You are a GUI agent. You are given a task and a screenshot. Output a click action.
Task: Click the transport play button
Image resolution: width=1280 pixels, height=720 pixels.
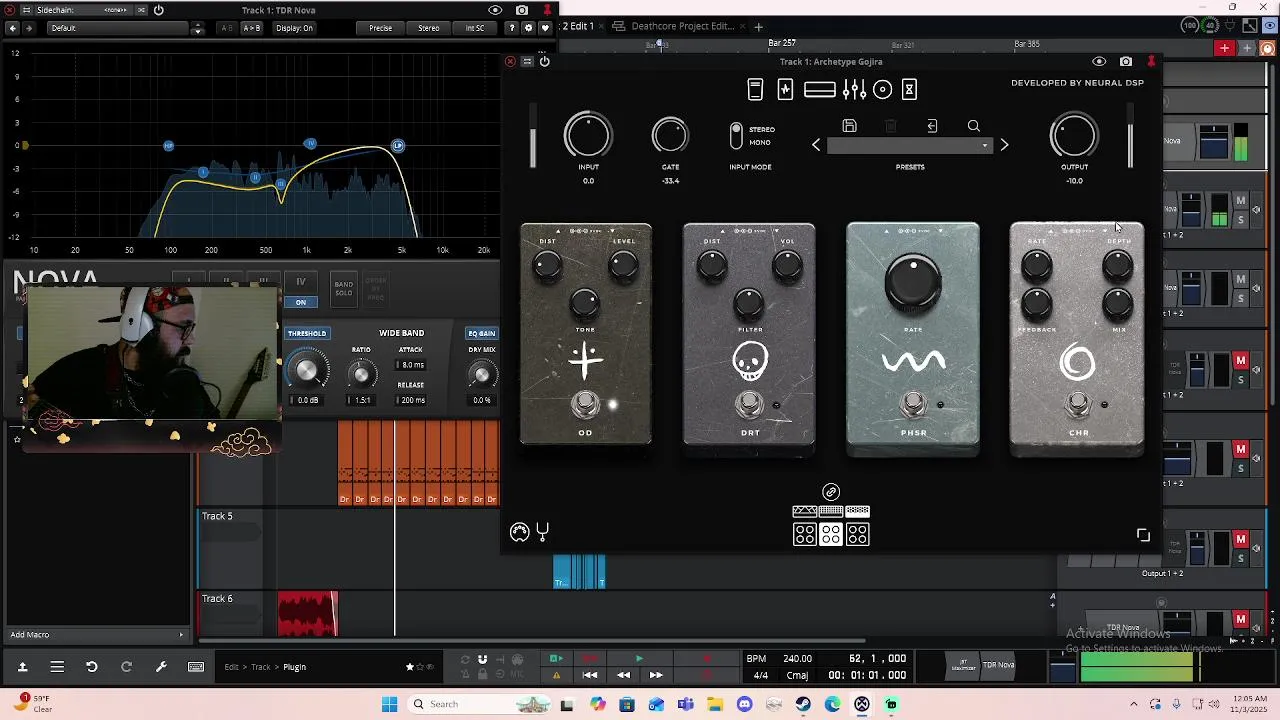coord(639,659)
